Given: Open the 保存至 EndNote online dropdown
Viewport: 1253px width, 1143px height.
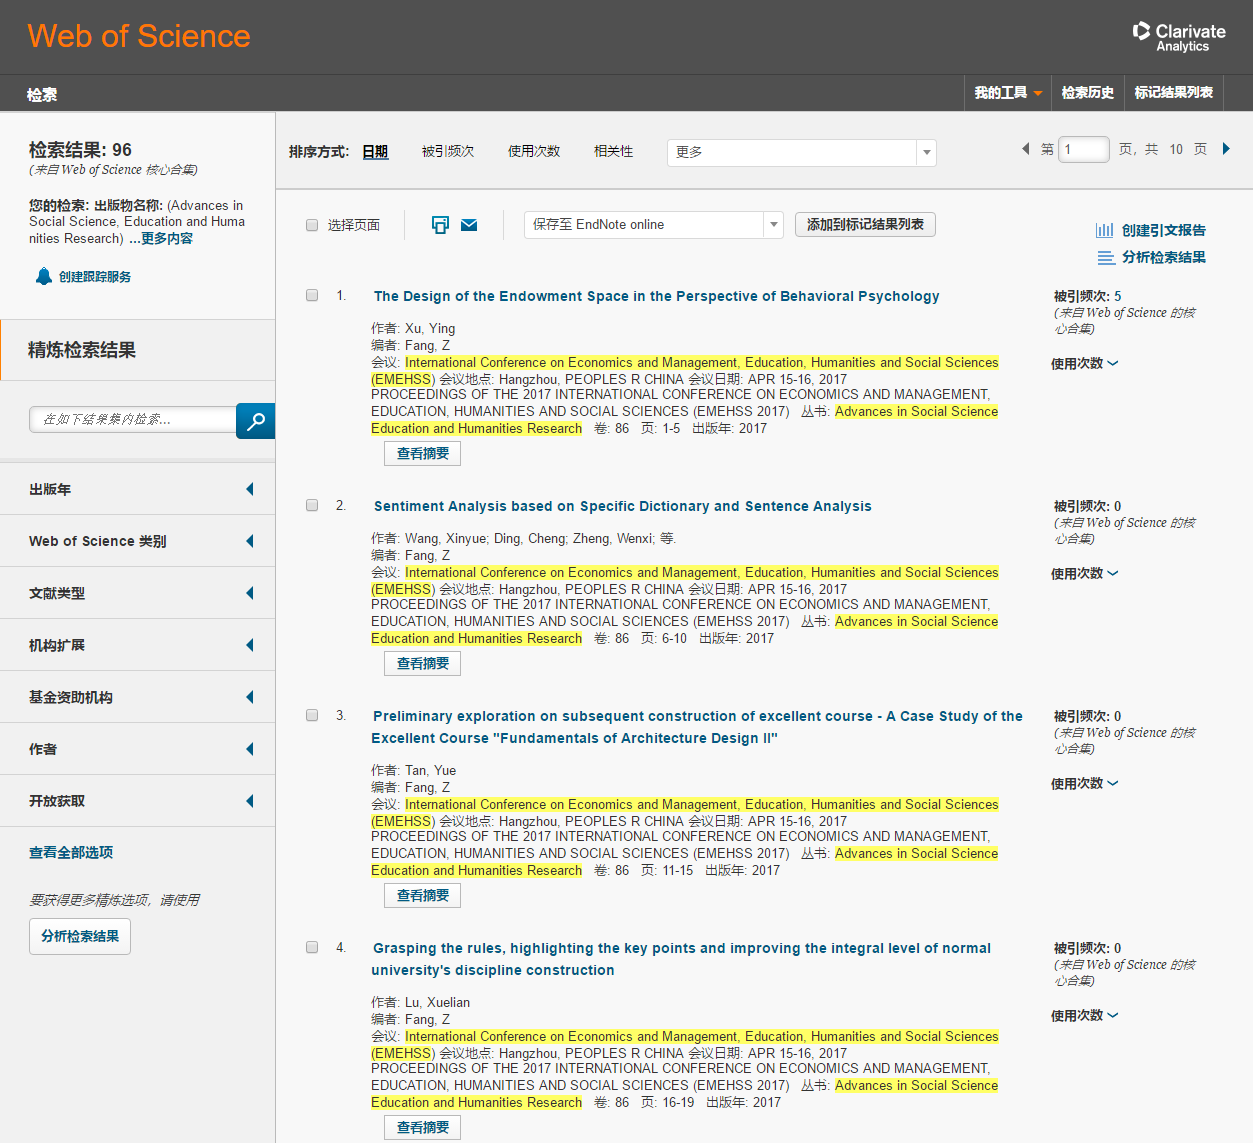Looking at the screenshot, I should pyautogui.click(x=653, y=225).
